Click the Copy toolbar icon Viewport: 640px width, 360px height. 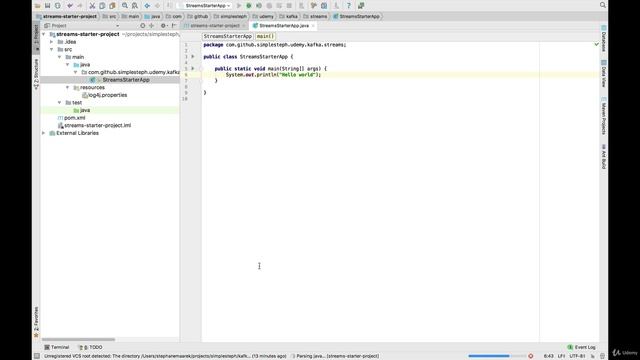pyautogui.click(x=102, y=6)
